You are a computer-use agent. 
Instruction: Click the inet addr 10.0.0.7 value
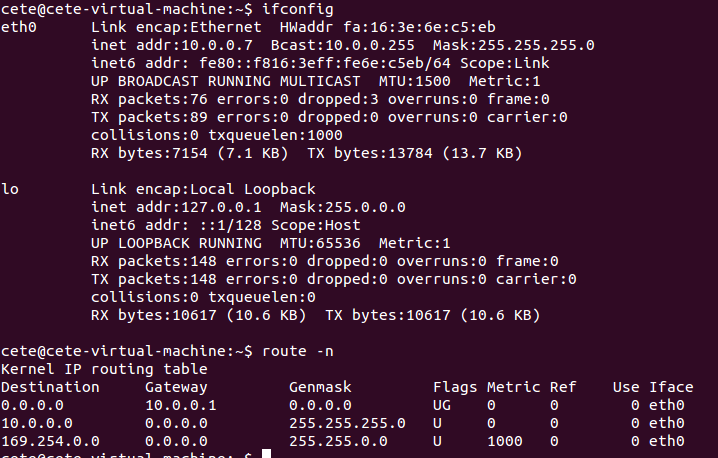click(x=217, y=45)
